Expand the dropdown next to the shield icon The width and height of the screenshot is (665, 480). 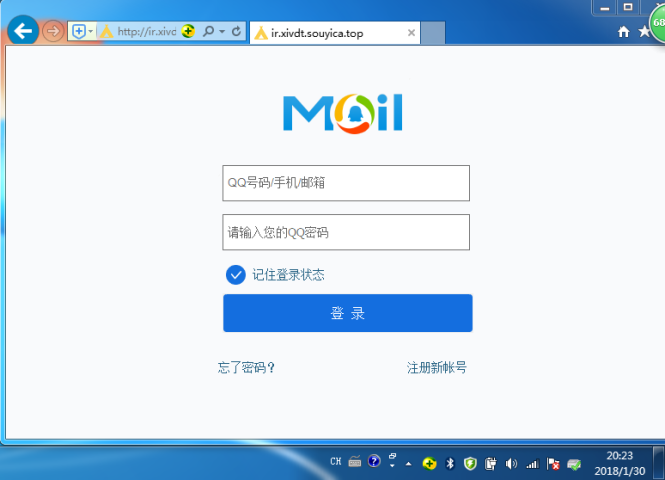tap(90, 31)
